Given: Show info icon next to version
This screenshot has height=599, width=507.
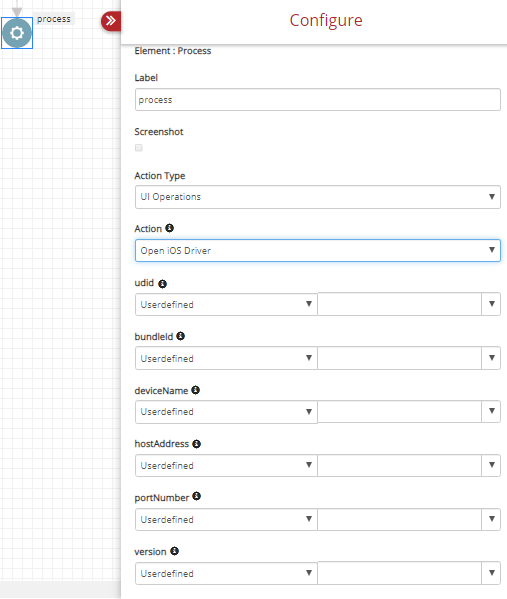Looking at the screenshot, I should [174, 551].
